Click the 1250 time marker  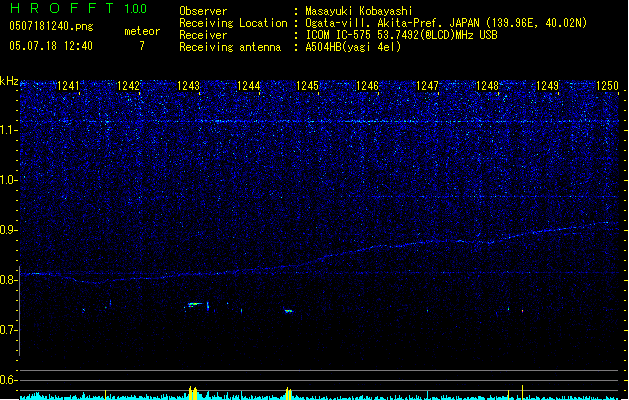[607, 86]
